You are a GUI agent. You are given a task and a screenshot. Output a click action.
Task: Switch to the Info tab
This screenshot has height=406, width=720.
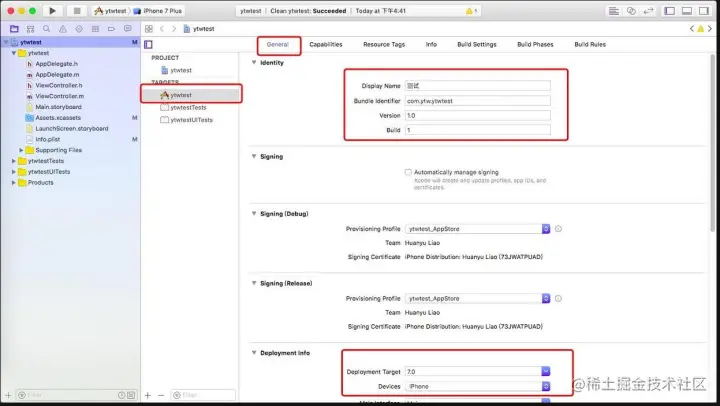click(431, 45)
